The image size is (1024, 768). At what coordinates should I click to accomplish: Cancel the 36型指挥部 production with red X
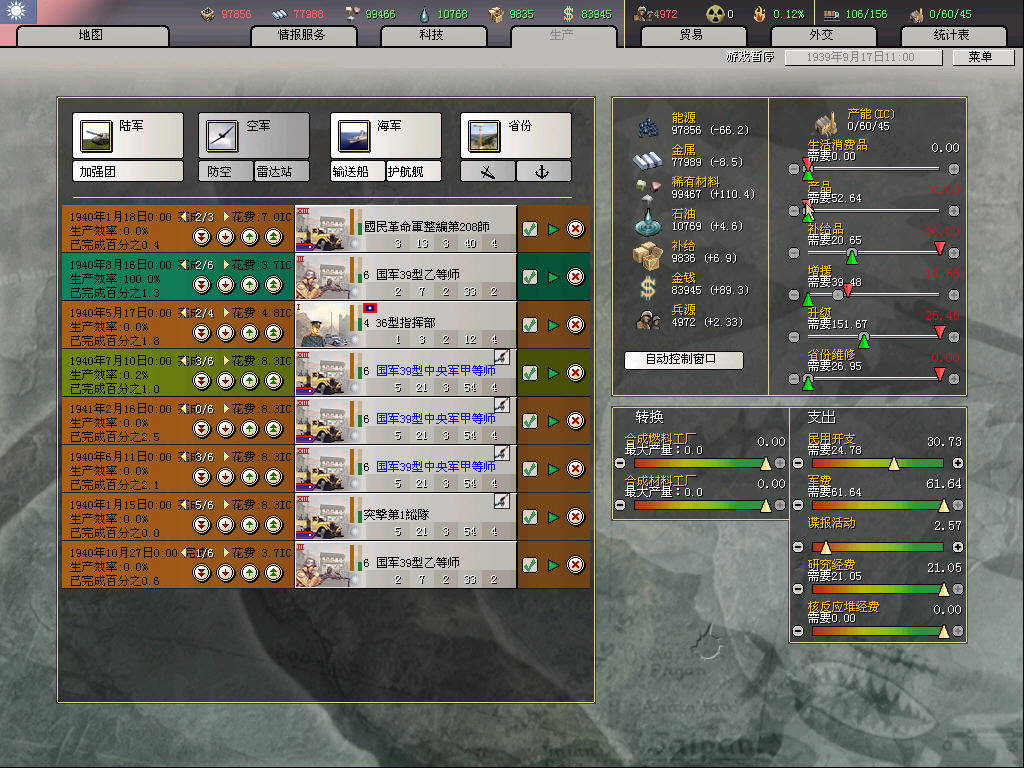click(576, 325)
